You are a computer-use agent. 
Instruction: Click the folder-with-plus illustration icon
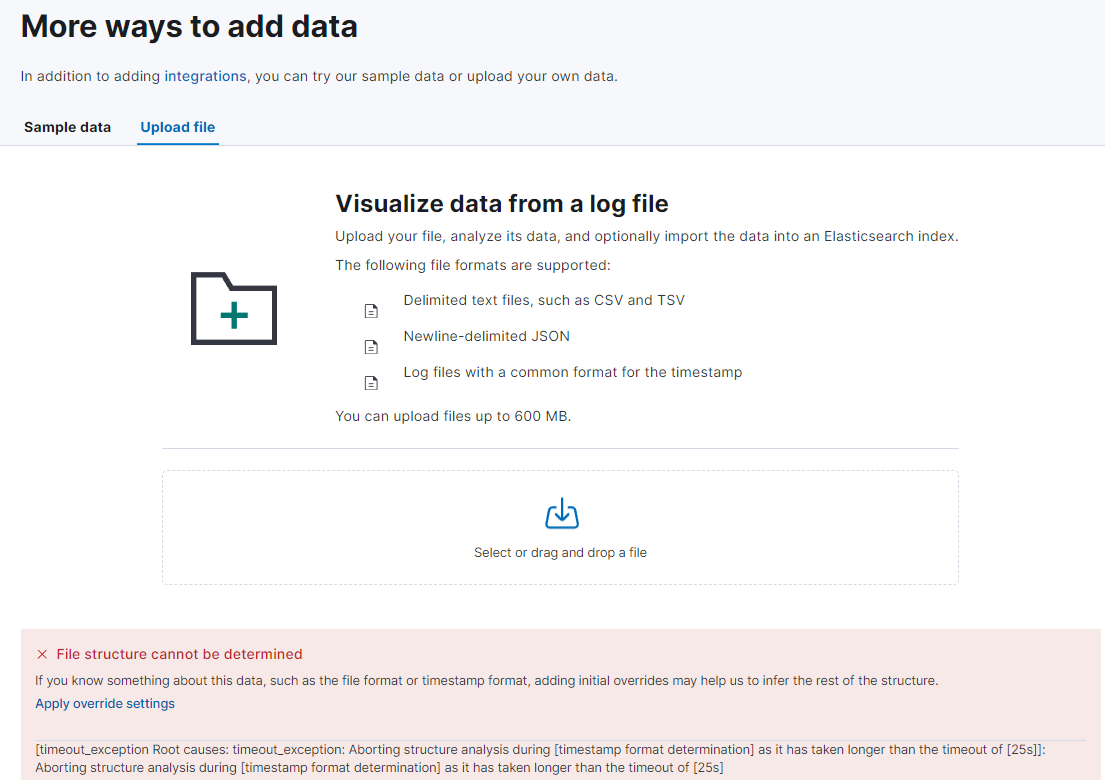pyautogui.click(x=233, y=309)
